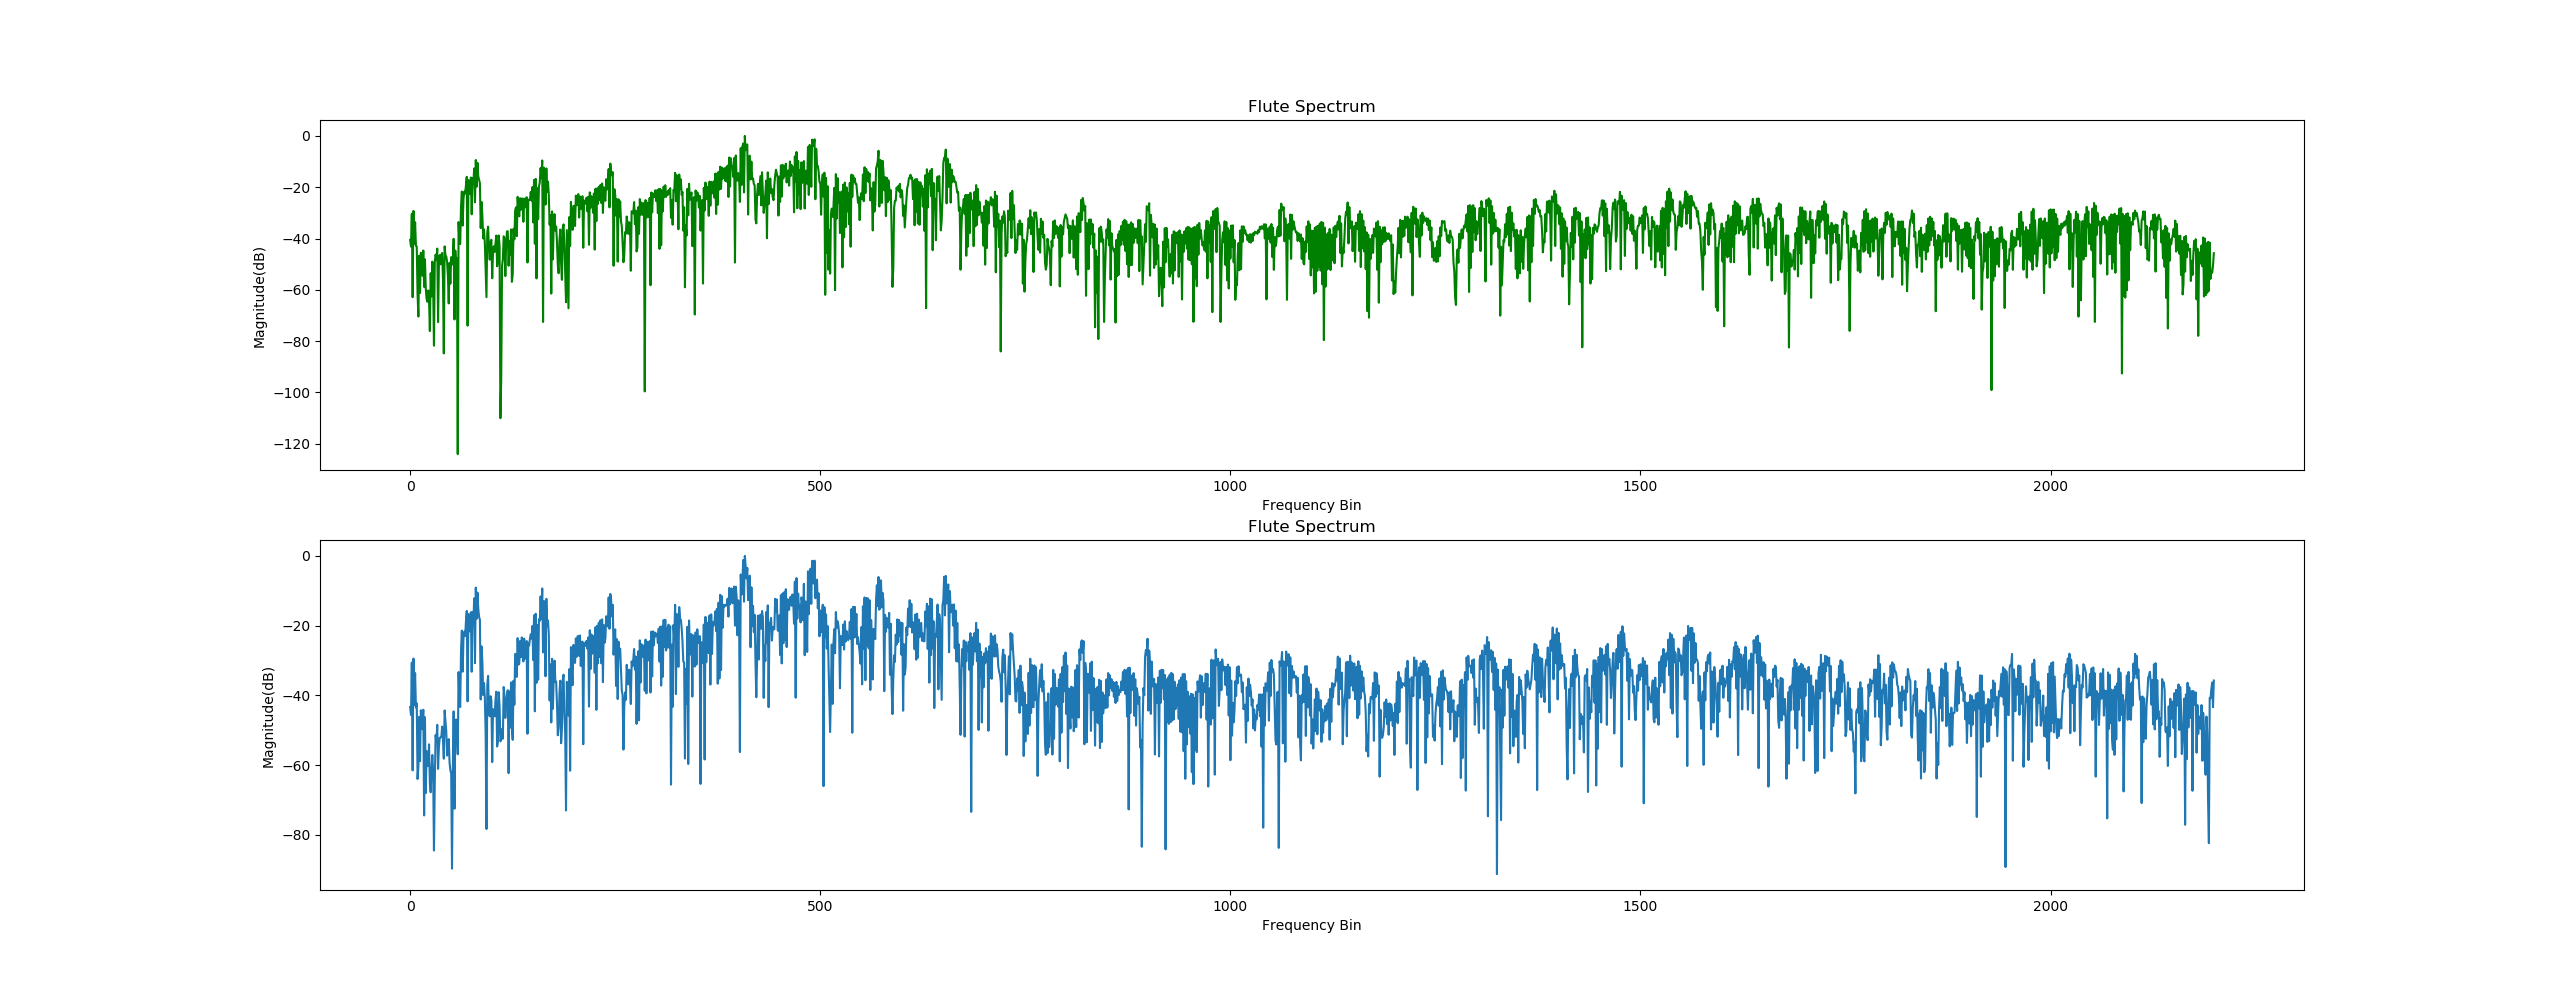Image resolution: width=2560 pixels, height=1000 pixels.
Task: Click the deepest blue dip near bin 1325
Action: [1497, 872]
